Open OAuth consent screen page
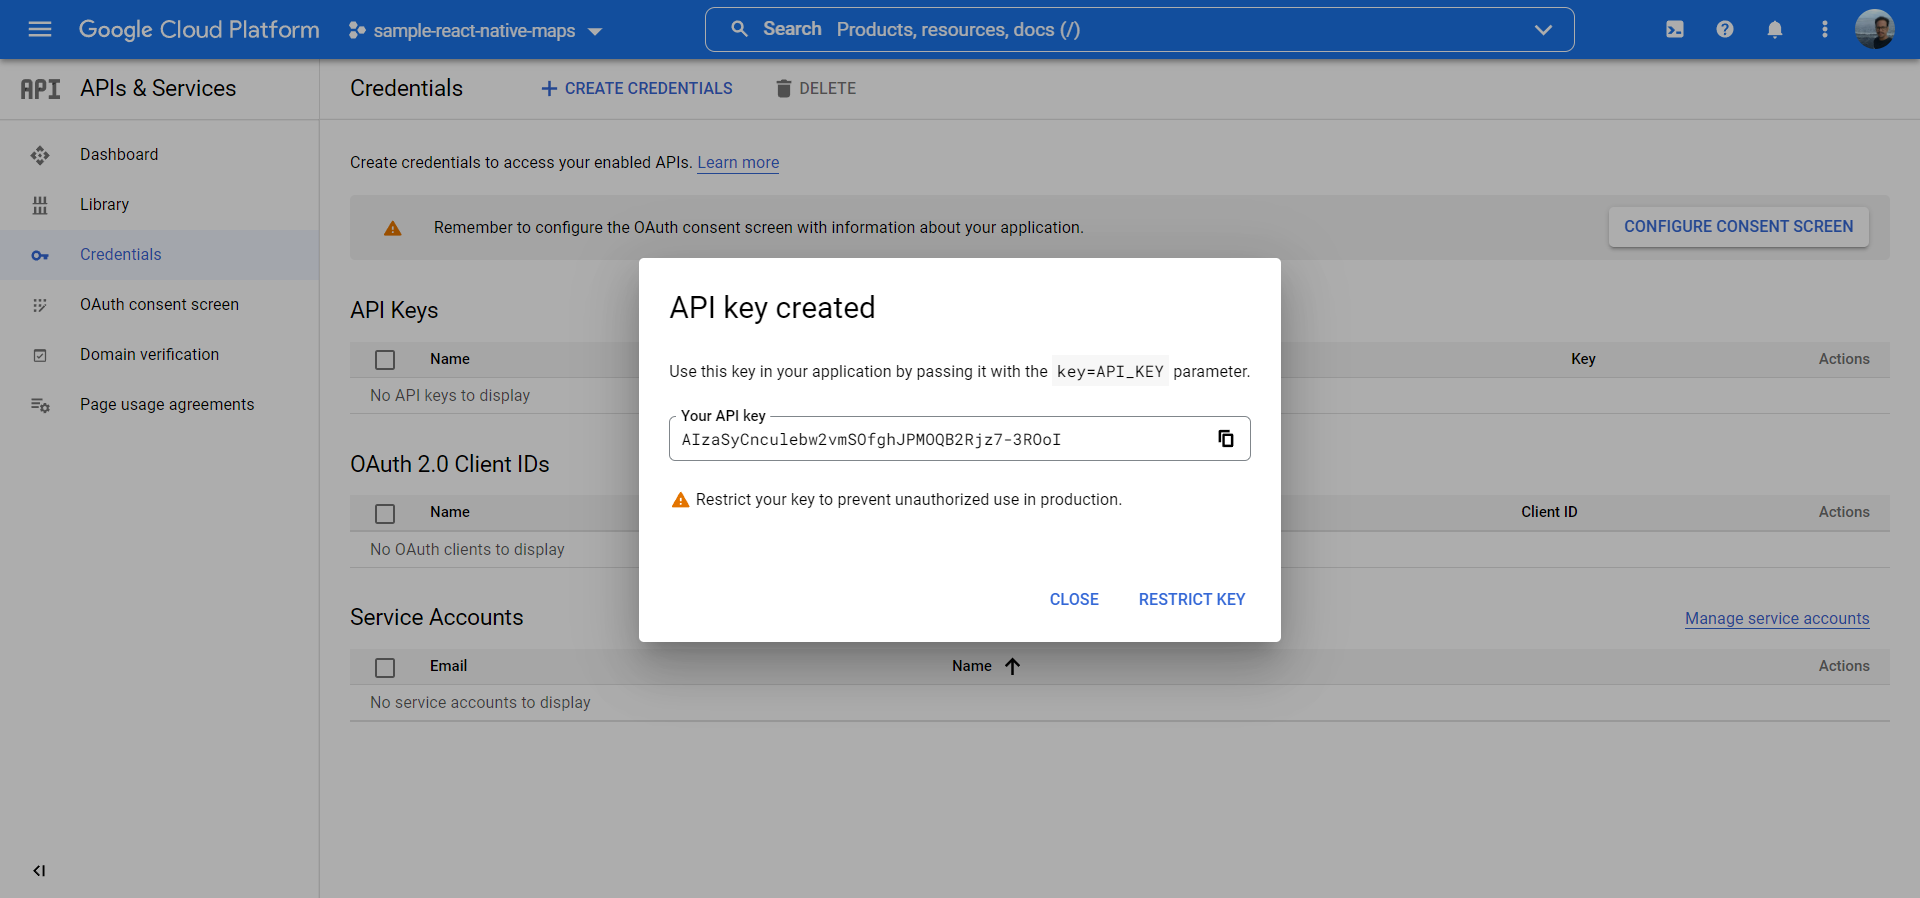1920x898 pixels. (x=160, y=305)
